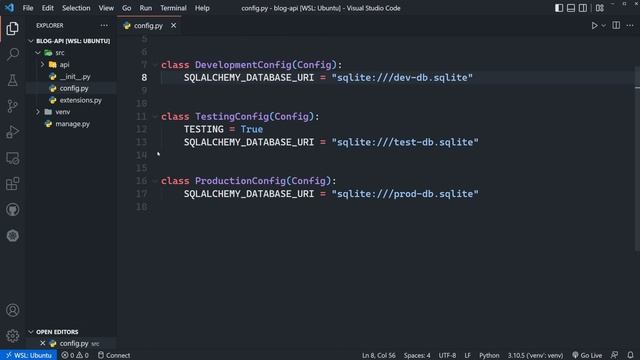Image resolution: width=640 pixels, height=360 pixels.
Task: Select the config.py editor tab
Action: [x=149, y=25]
